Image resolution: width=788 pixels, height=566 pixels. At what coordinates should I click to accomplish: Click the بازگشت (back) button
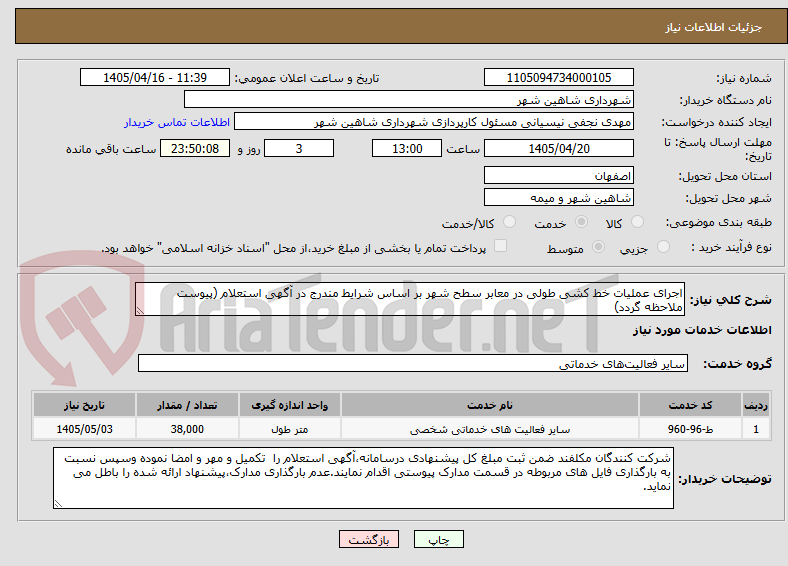(369, 539)
